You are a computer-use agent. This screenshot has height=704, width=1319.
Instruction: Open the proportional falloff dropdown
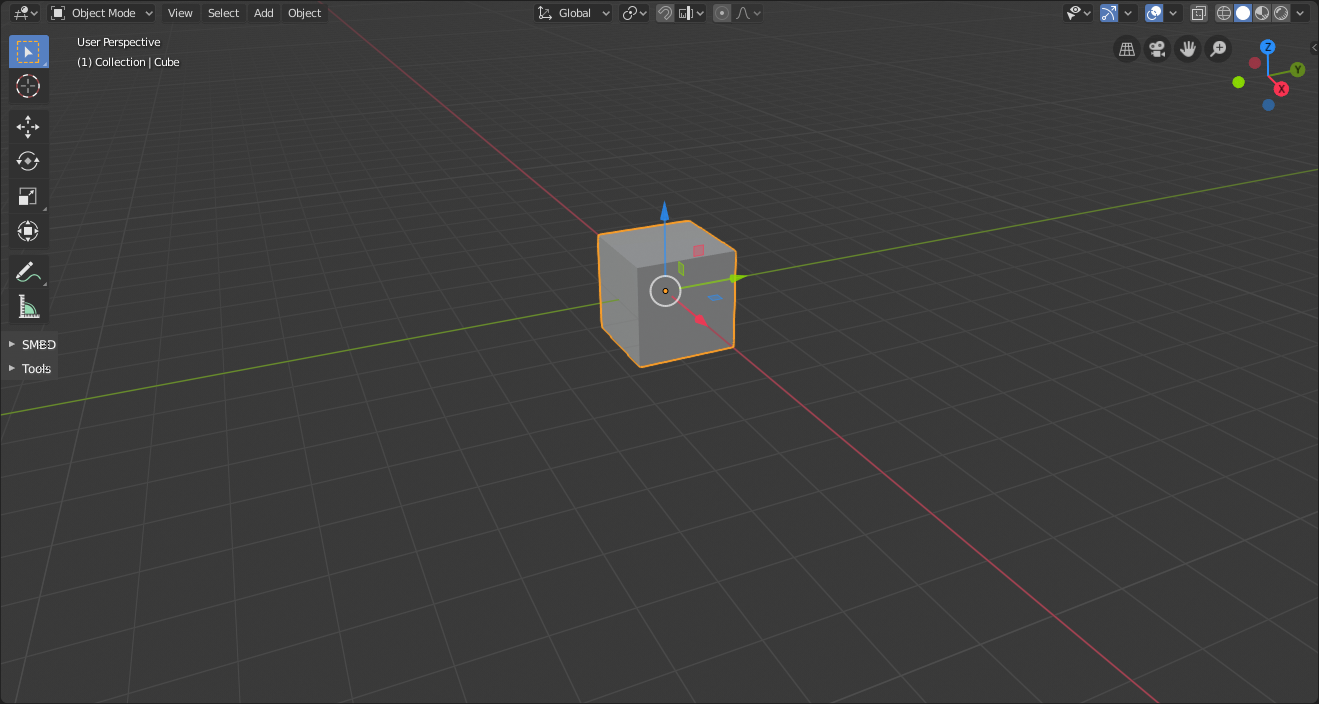point(749,13)
